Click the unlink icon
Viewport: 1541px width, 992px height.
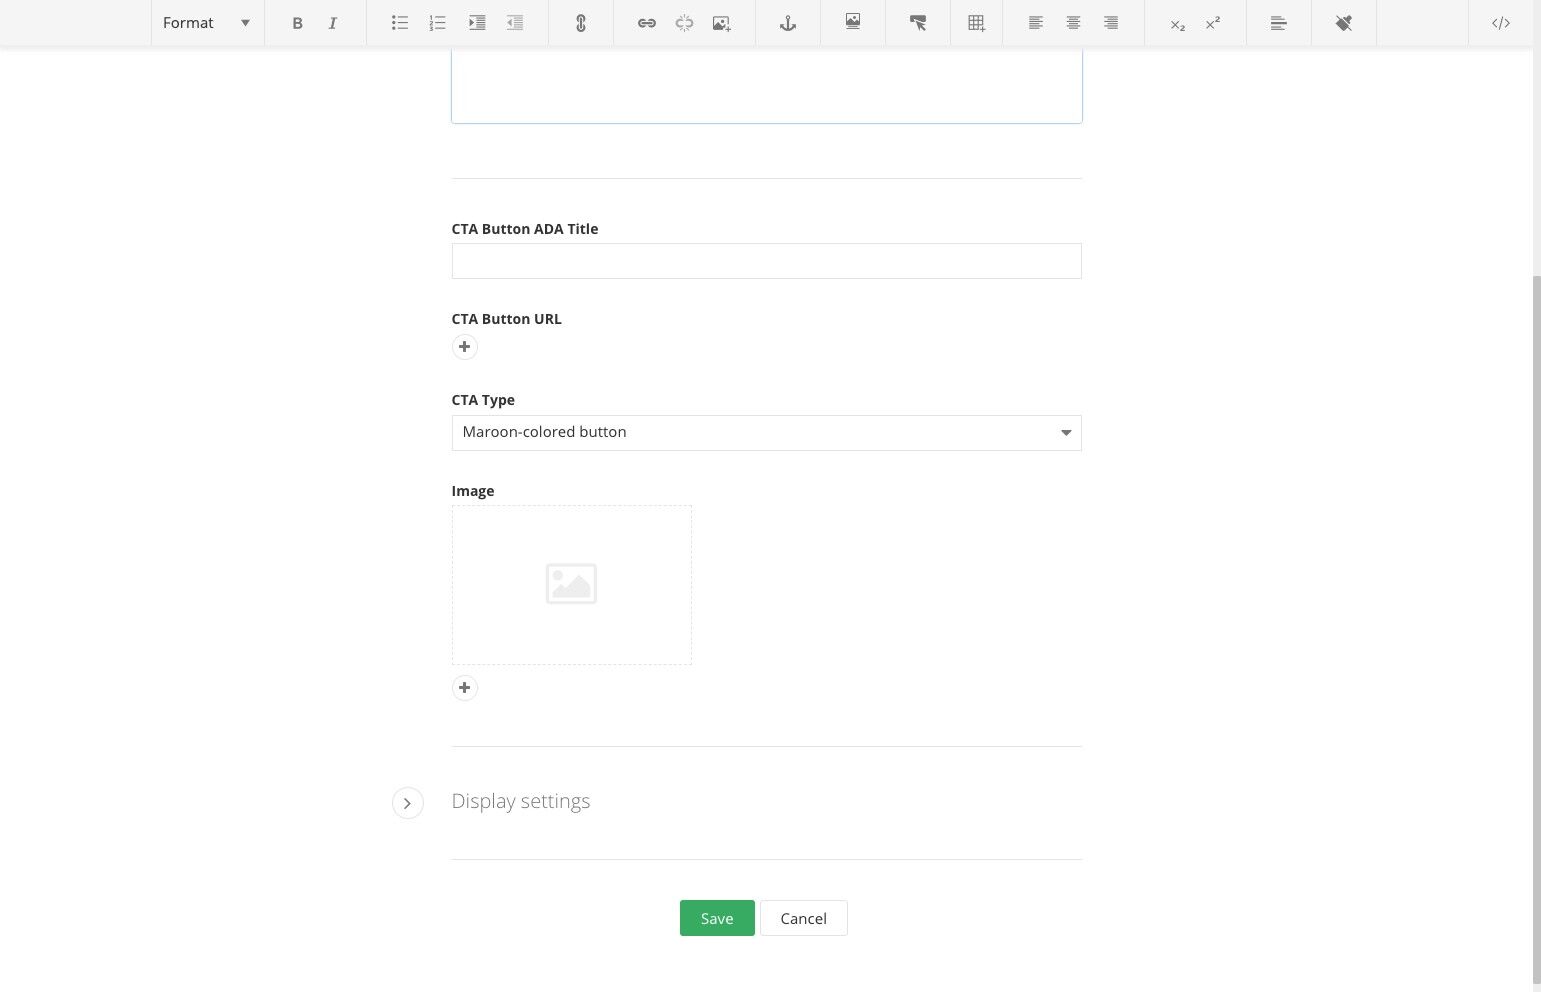pos(684,23)
